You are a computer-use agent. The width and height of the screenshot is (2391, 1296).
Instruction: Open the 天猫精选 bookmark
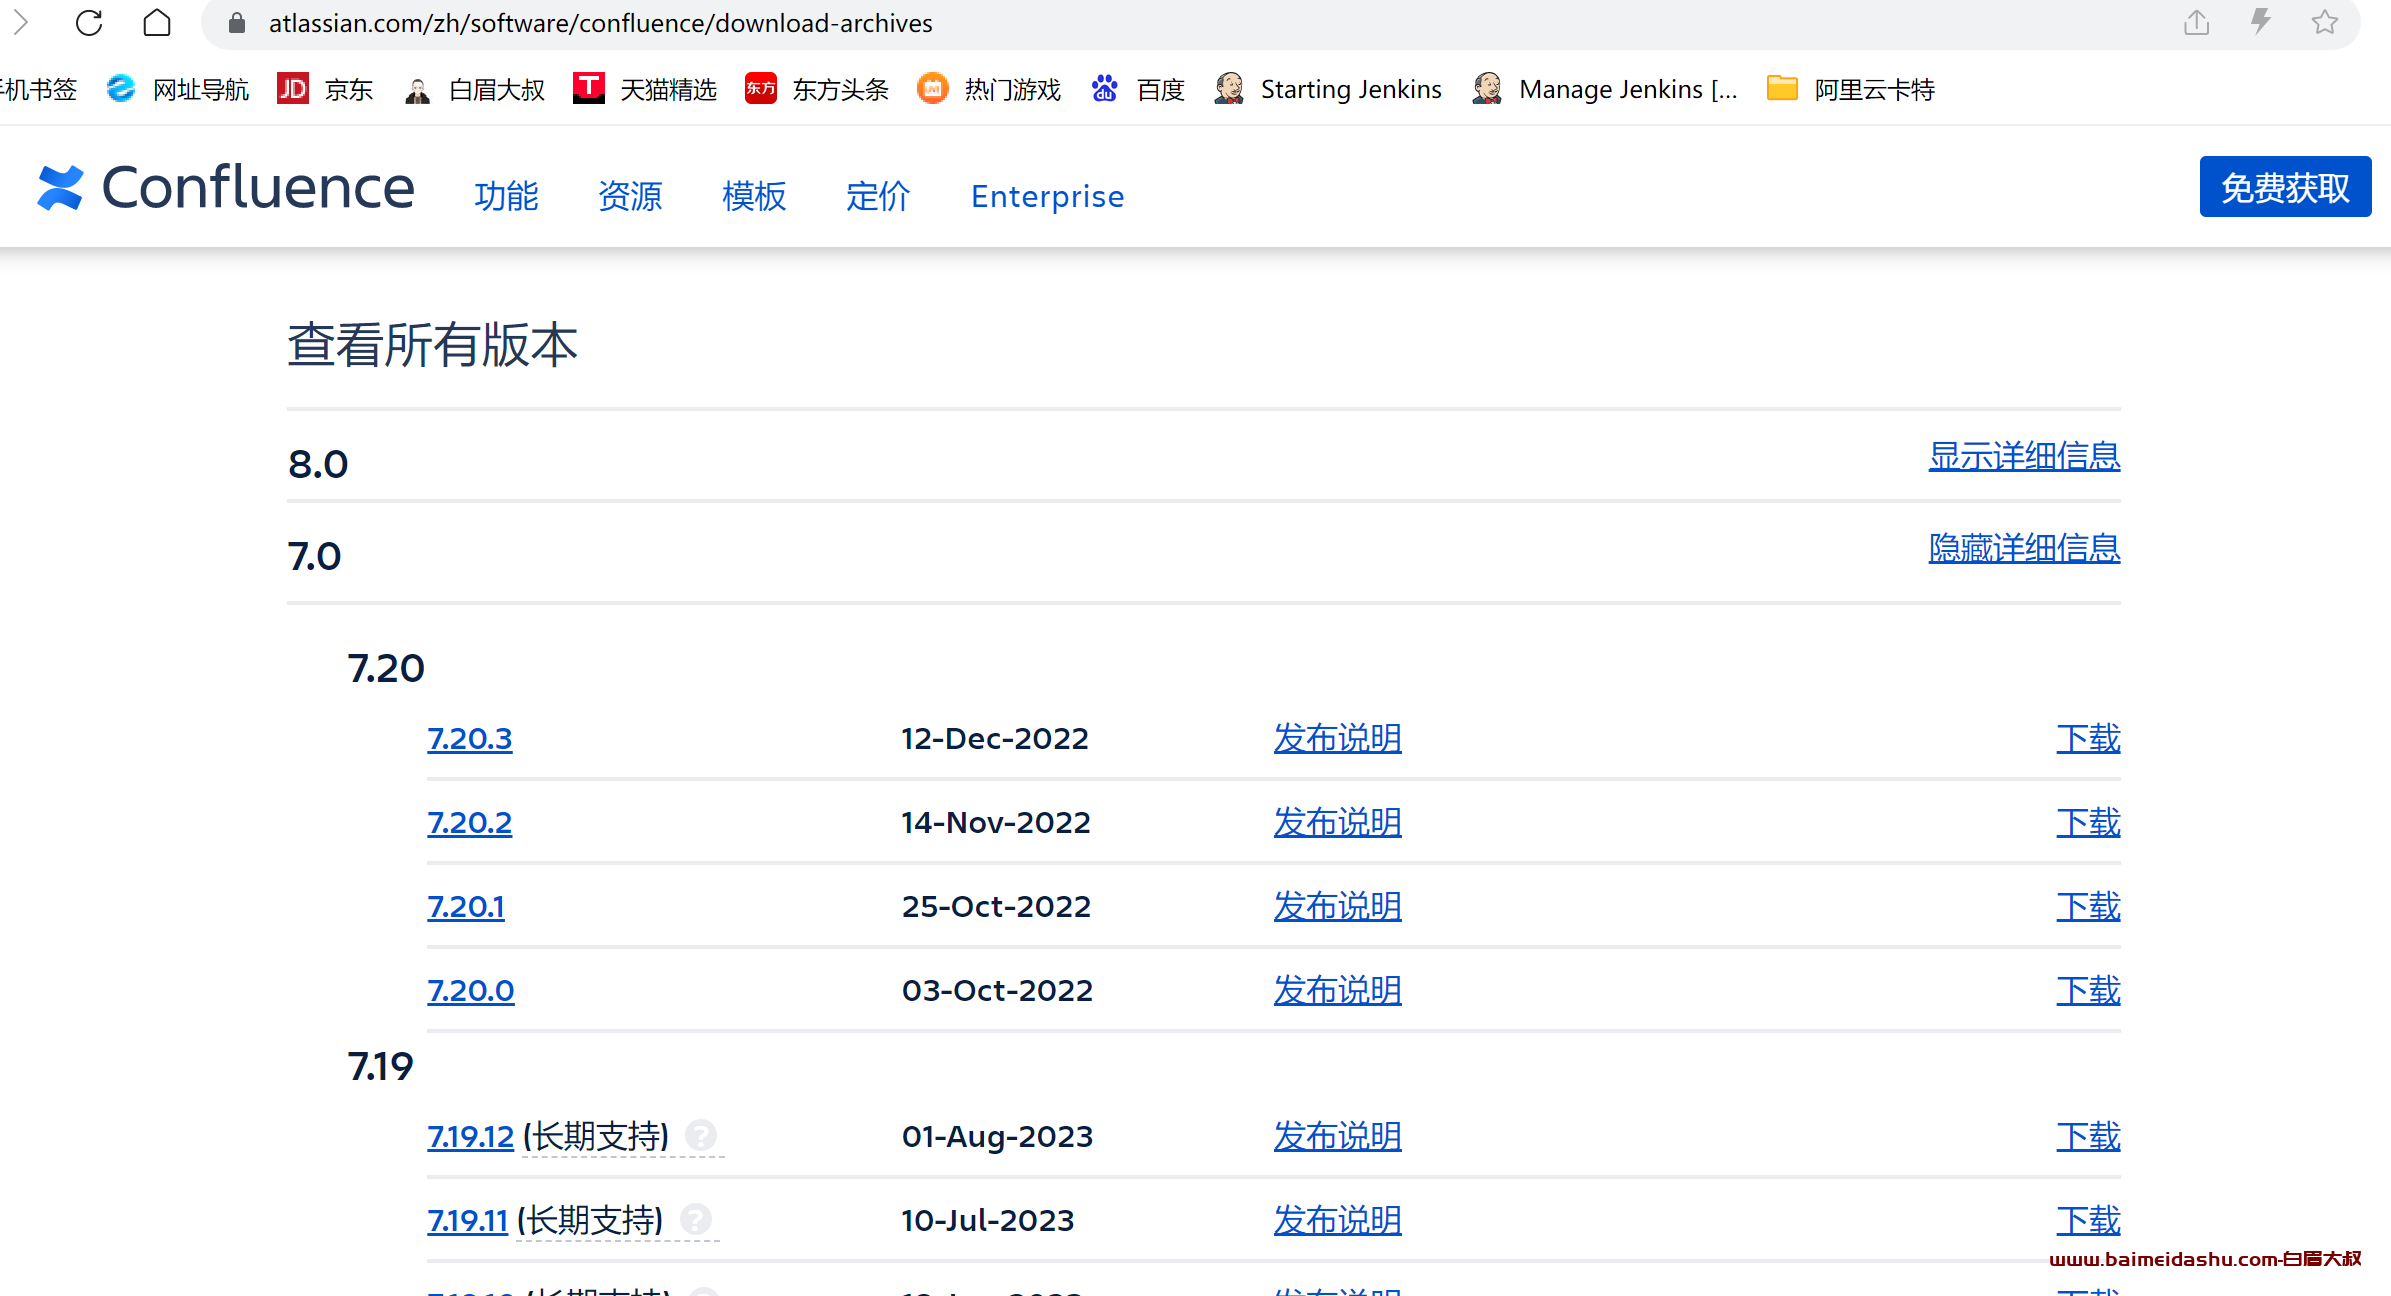coord(645,89)
